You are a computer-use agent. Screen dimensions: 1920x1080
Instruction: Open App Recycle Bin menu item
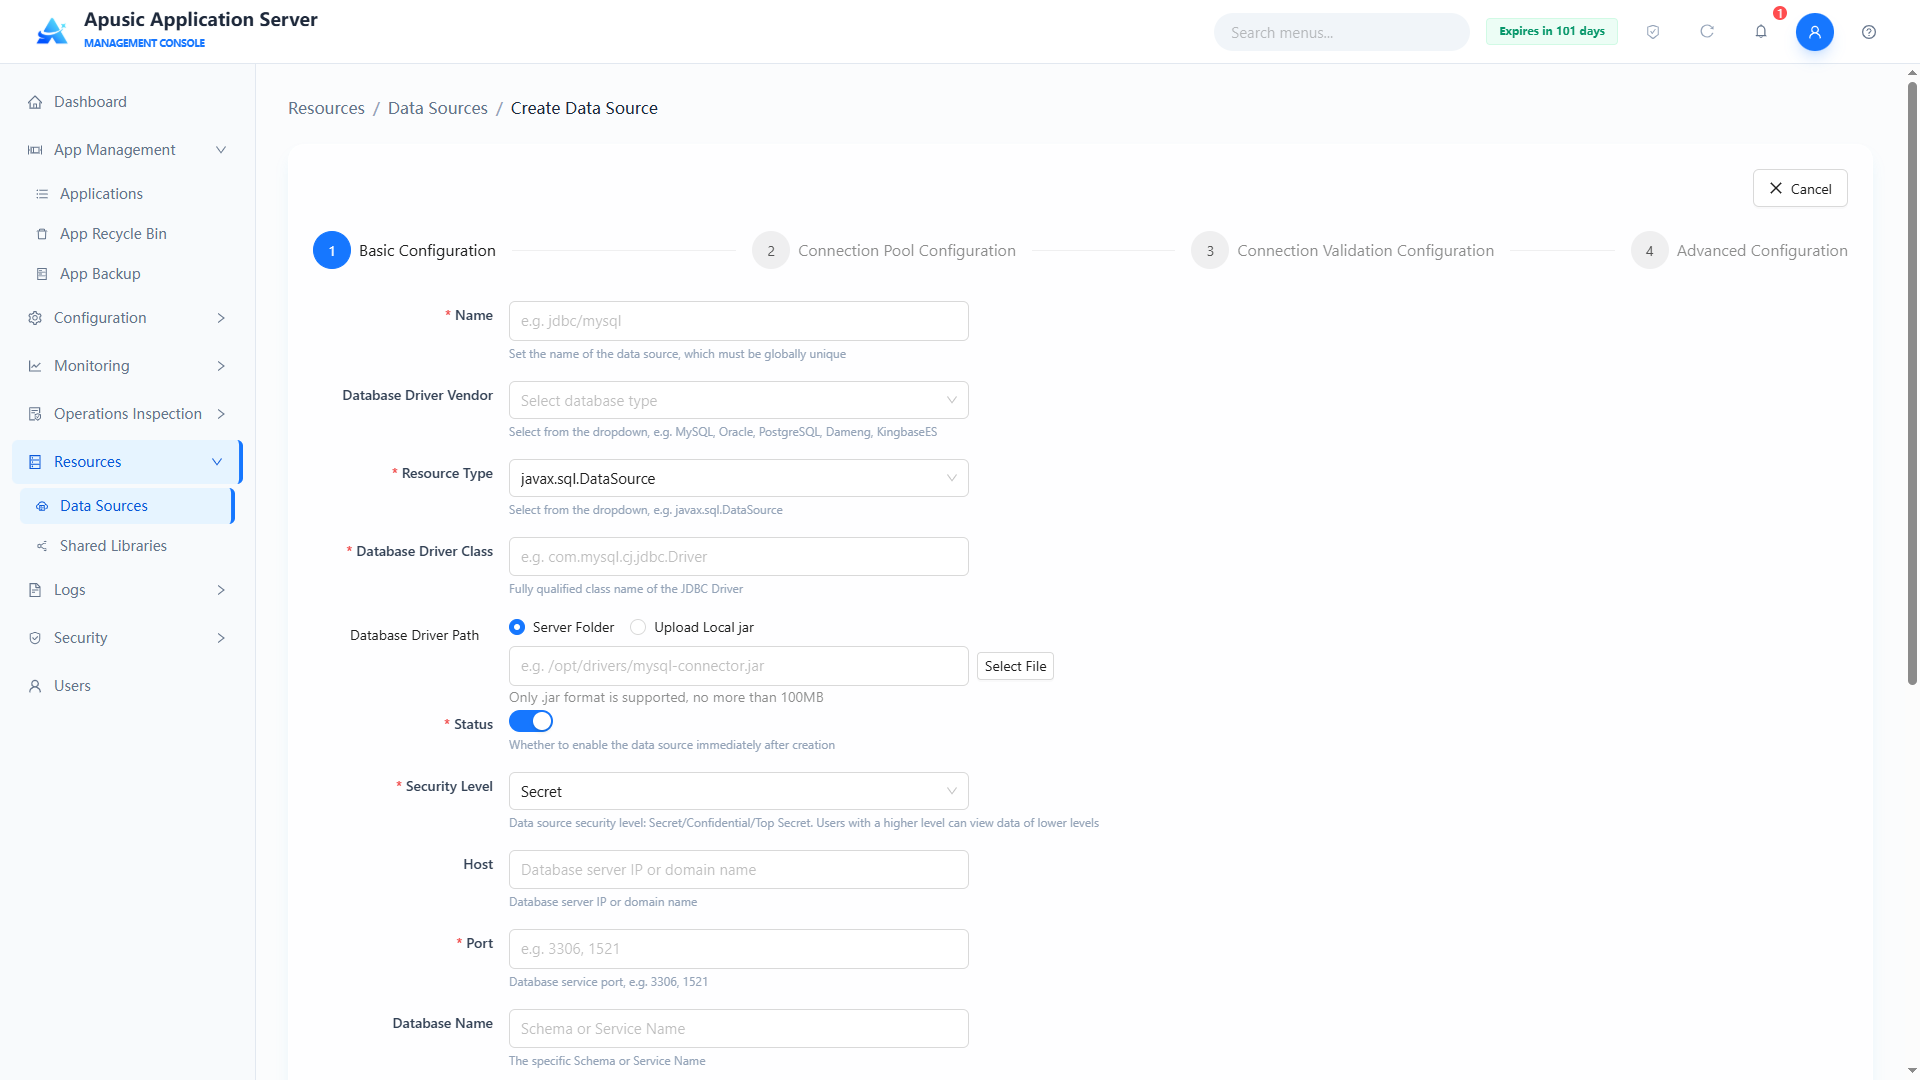pyautogui.click(x=127, y=234)
